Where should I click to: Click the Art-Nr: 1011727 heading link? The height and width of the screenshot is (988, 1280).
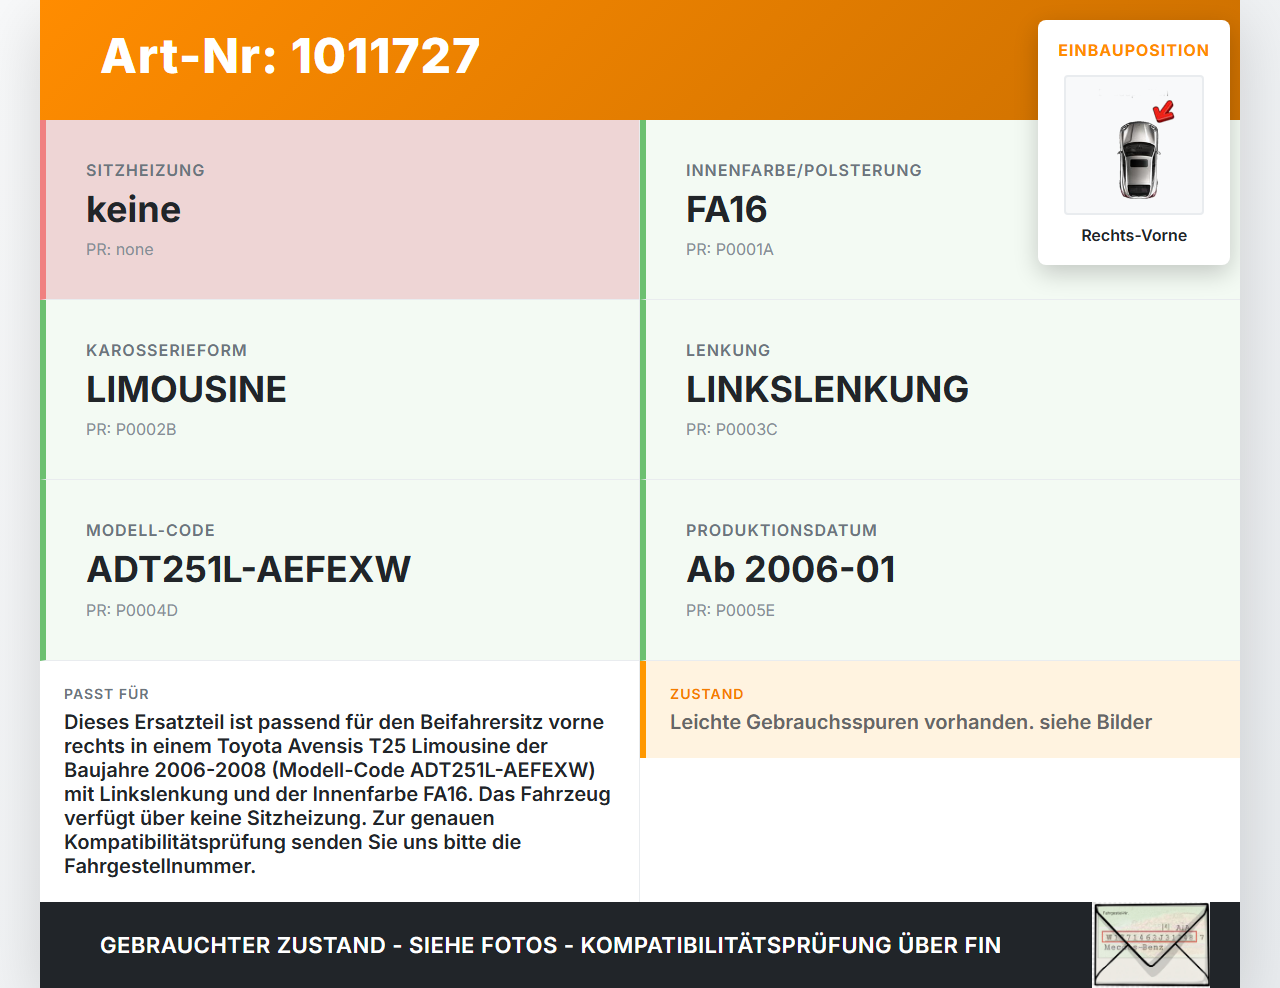coord(290,57)
